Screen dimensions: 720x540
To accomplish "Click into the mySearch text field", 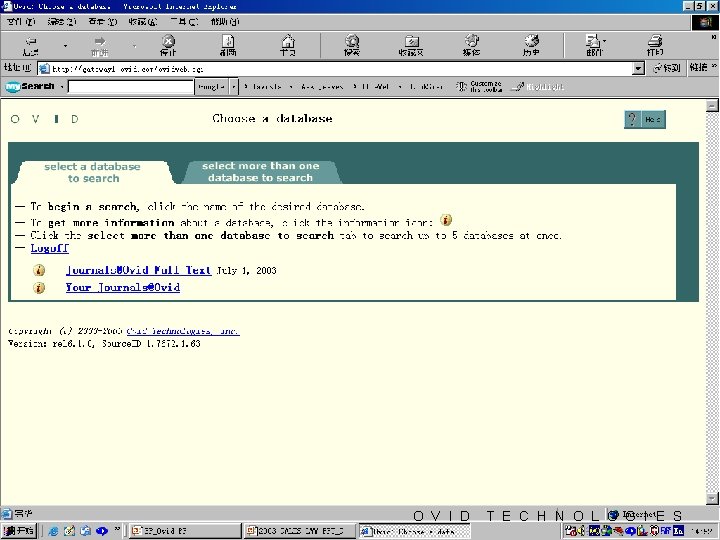I will [x=131, y=86].
